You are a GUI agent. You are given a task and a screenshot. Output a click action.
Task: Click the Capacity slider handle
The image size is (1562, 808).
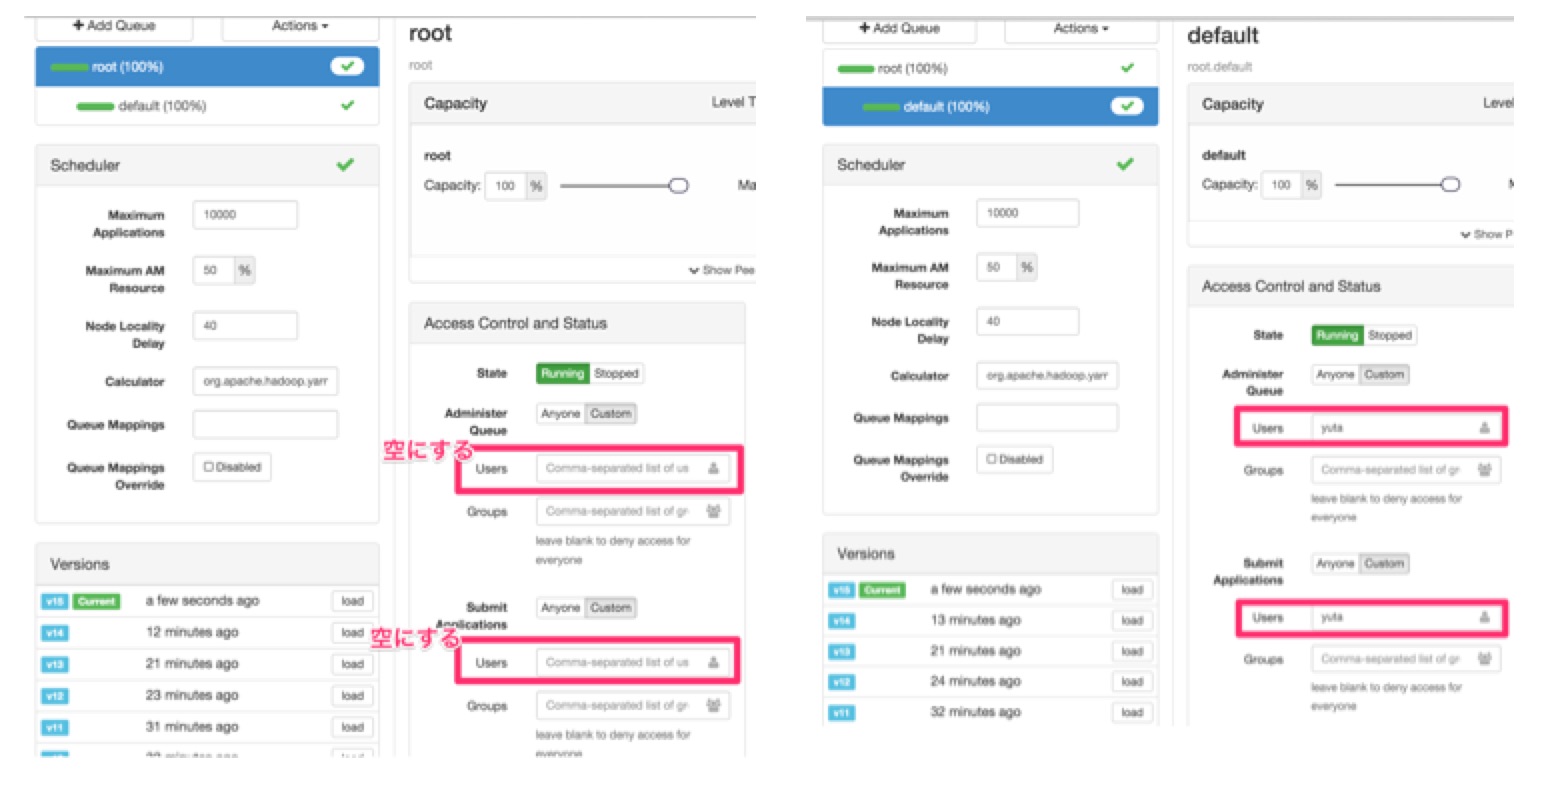(678, 185)
